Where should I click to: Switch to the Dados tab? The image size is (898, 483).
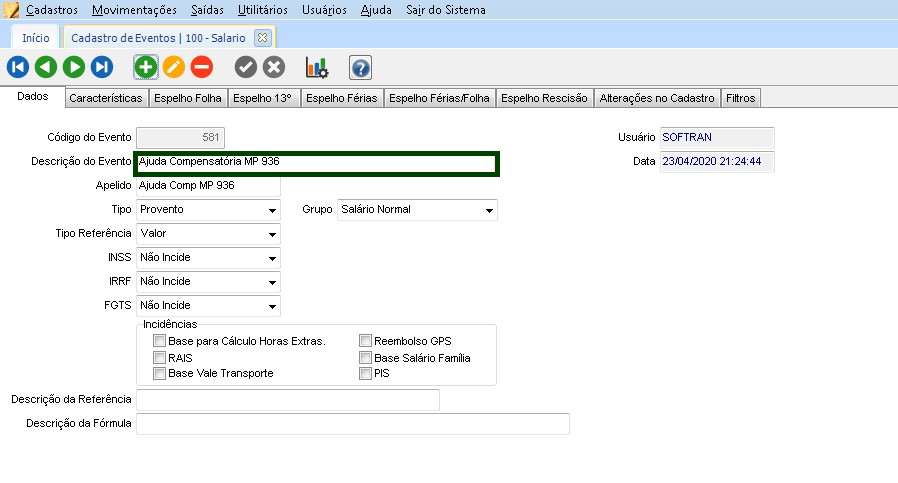(x=33, y=96)
